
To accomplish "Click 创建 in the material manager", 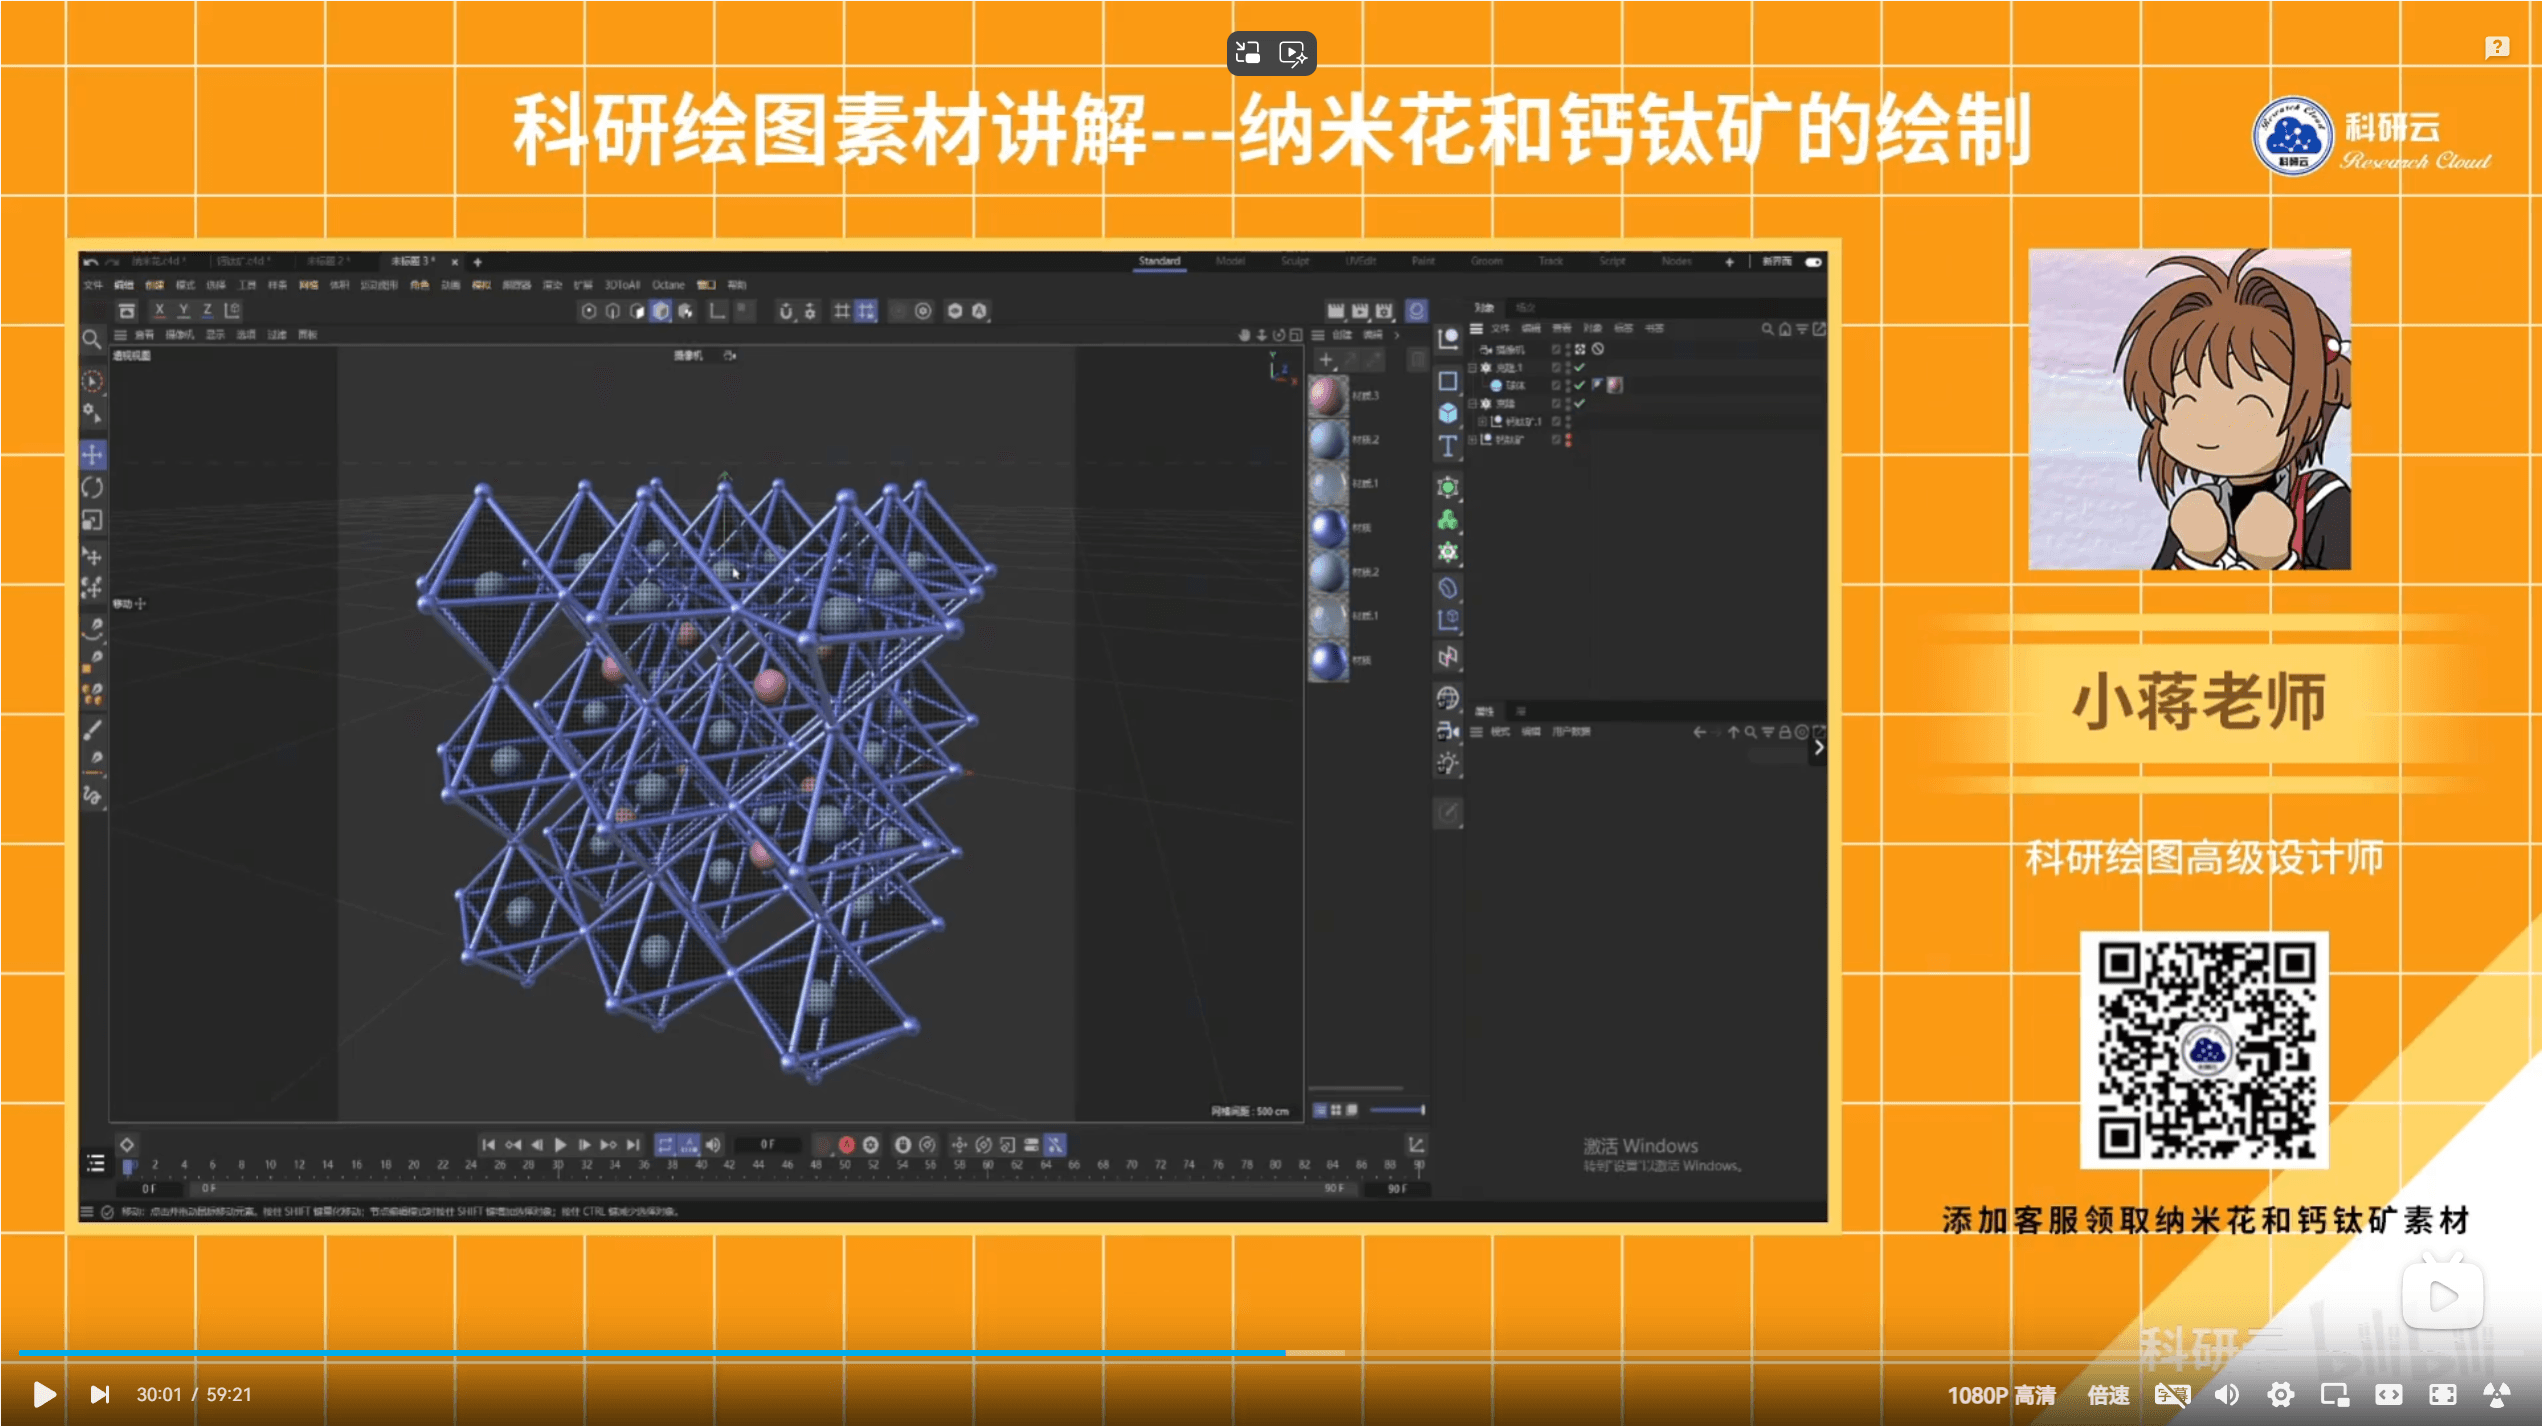I will click(x=1342, y=335).
